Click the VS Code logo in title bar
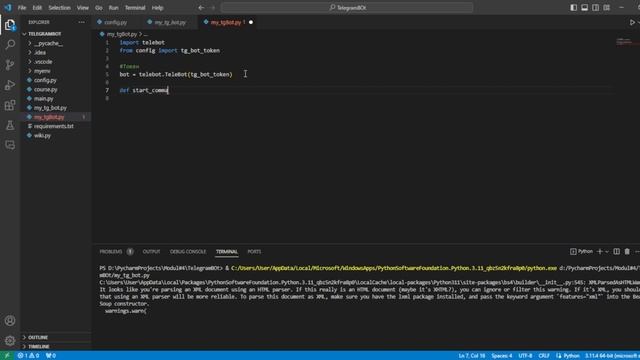The height and width of the screenshot is (360, 640). click(8, 7)
